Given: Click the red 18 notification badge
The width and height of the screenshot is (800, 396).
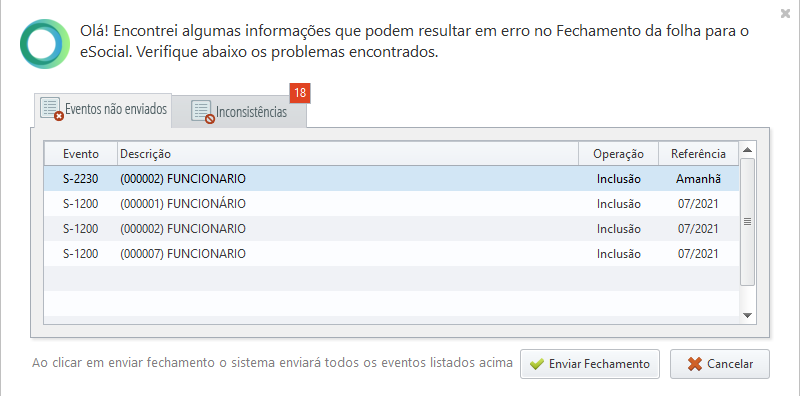Looking at the screenshot, I should click(x=300, y=92).
